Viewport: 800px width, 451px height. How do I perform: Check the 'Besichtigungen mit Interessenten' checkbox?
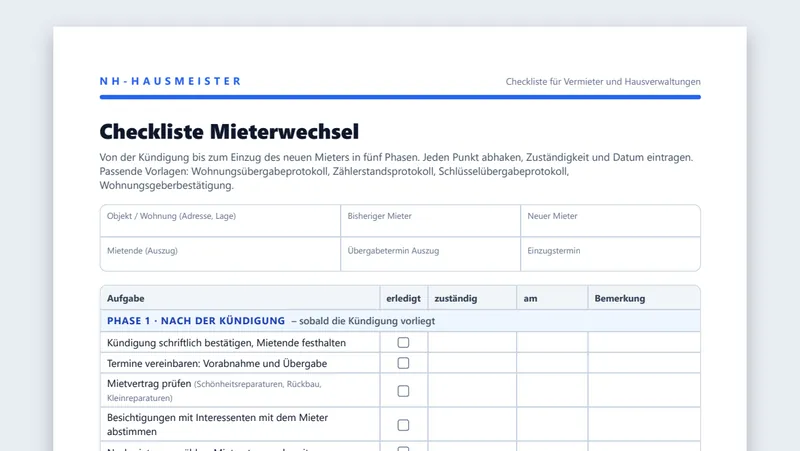(403, 425)
